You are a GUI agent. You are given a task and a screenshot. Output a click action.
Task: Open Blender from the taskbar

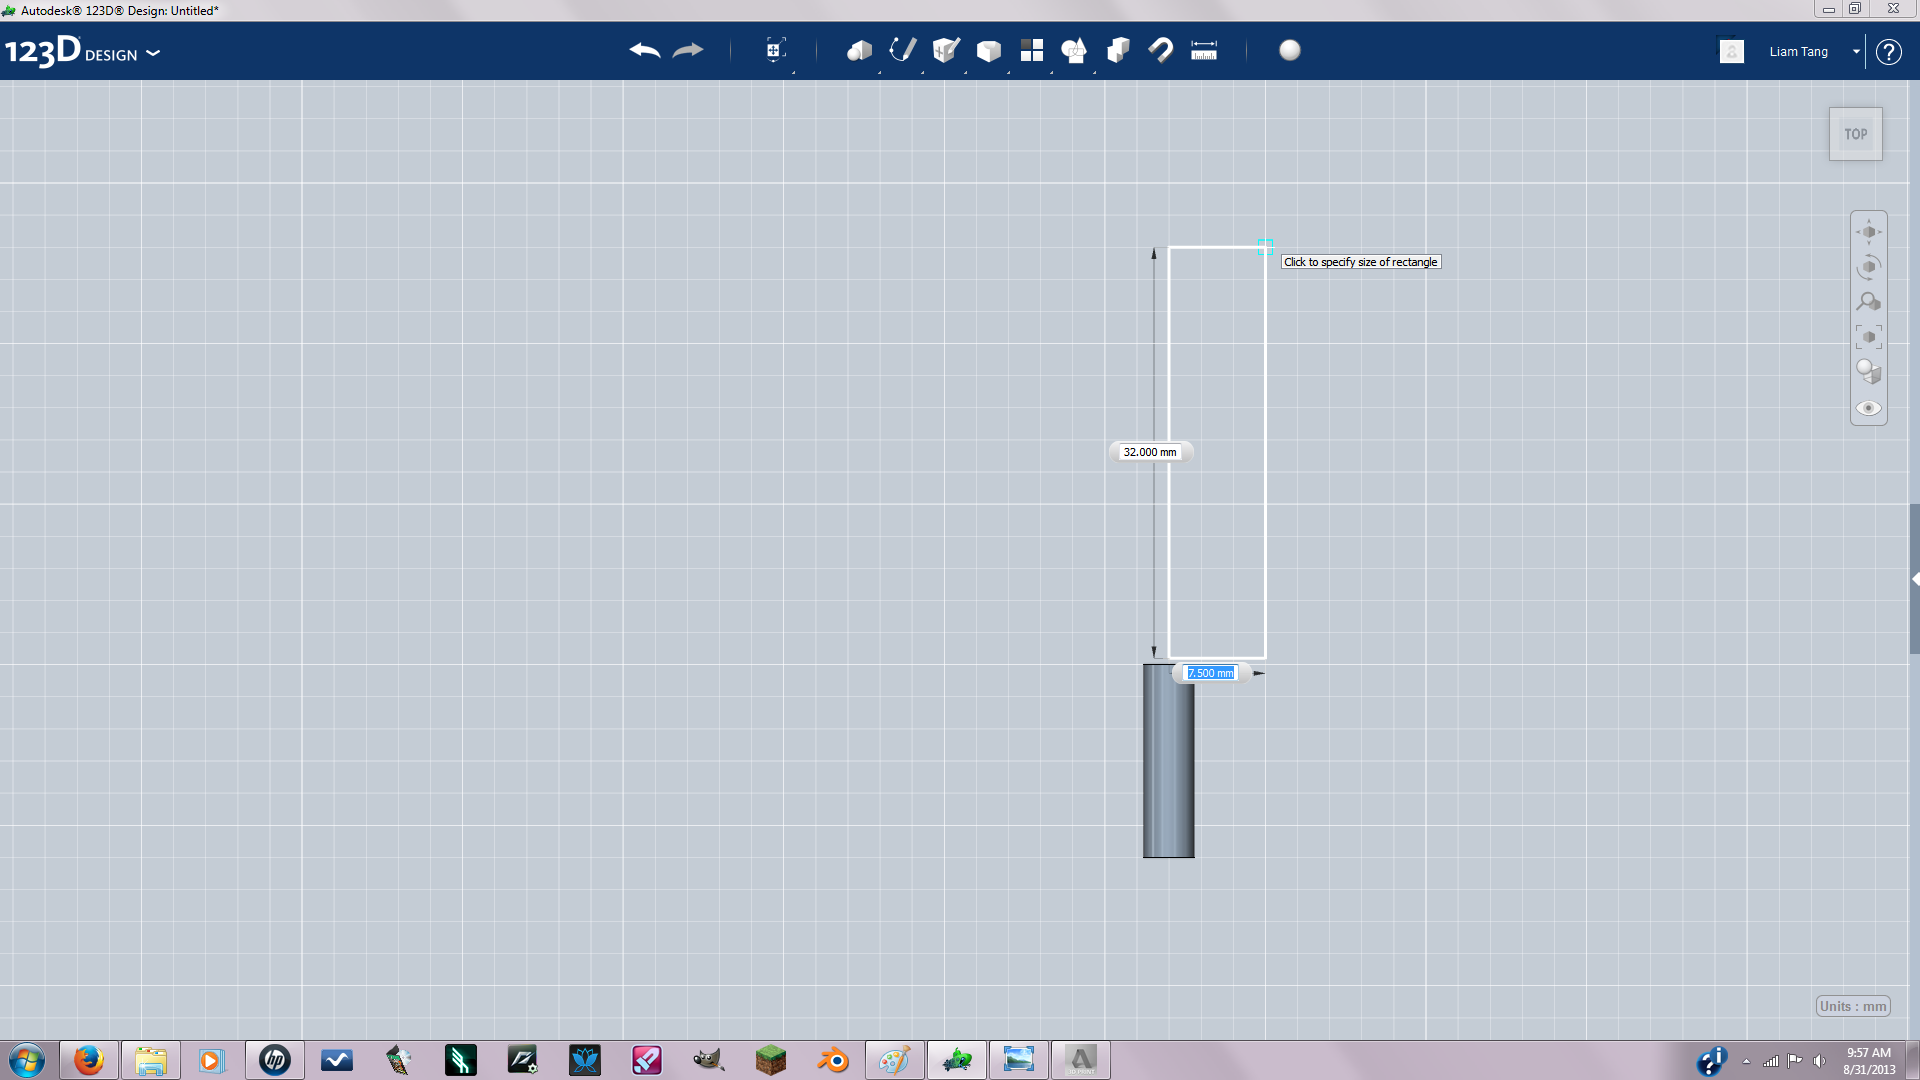pos(833,1060)
